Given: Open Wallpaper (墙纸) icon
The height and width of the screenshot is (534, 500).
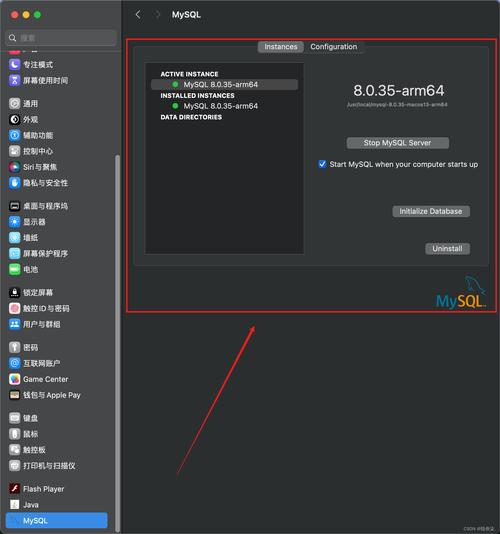Looking at the screenshot, I should click(14, 238).
